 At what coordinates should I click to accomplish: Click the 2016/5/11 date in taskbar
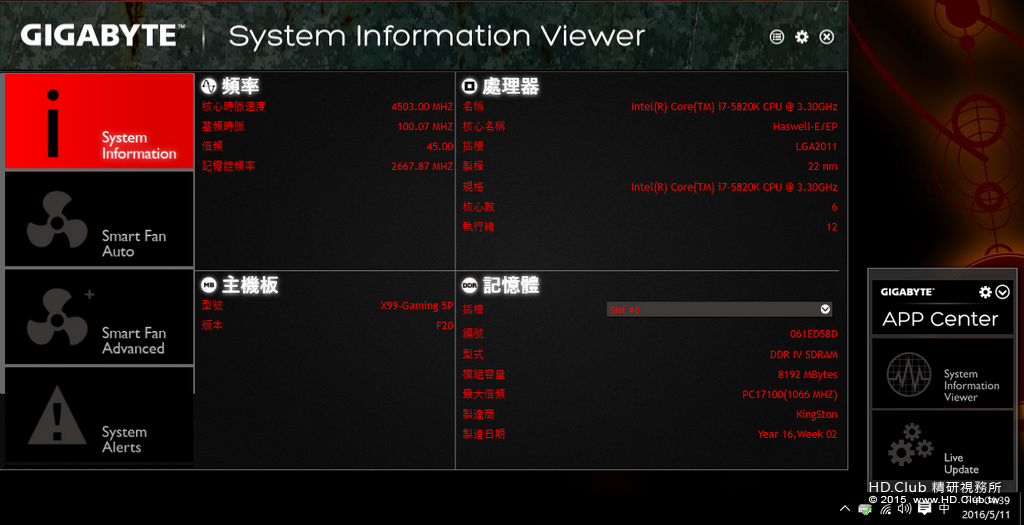985,515
